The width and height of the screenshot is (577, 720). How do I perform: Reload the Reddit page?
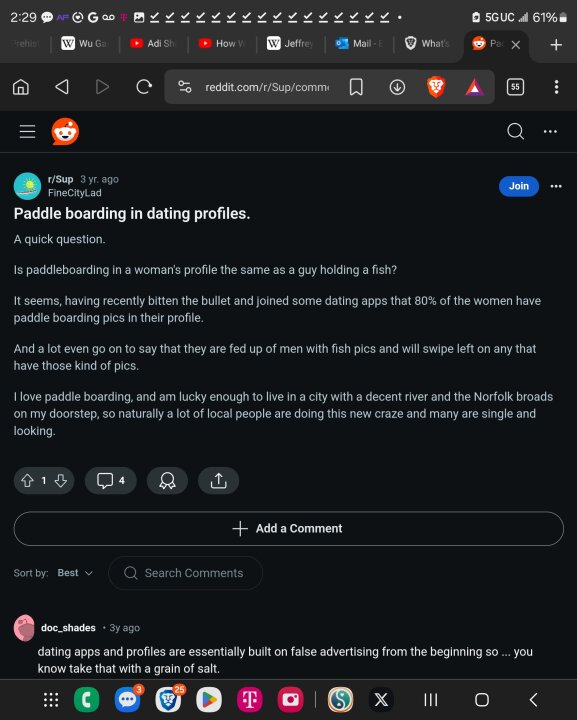144,86
